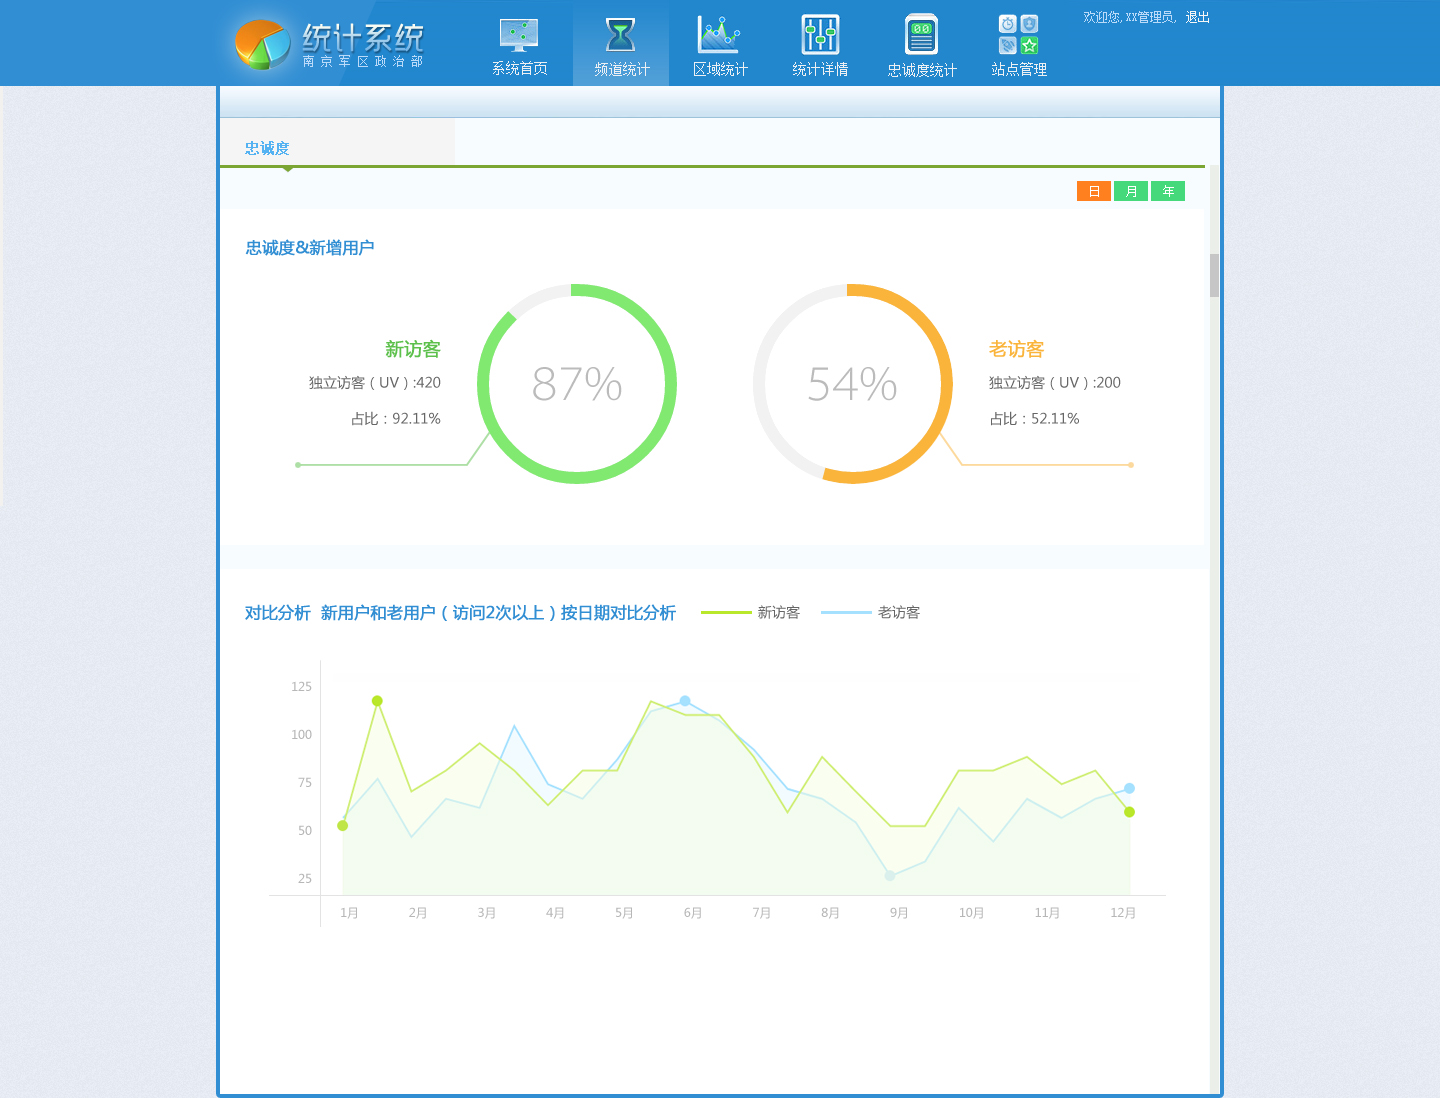Click the green start point at 1月
The height and width of the screenshot is (1098, 1440).
coord(343,826)
